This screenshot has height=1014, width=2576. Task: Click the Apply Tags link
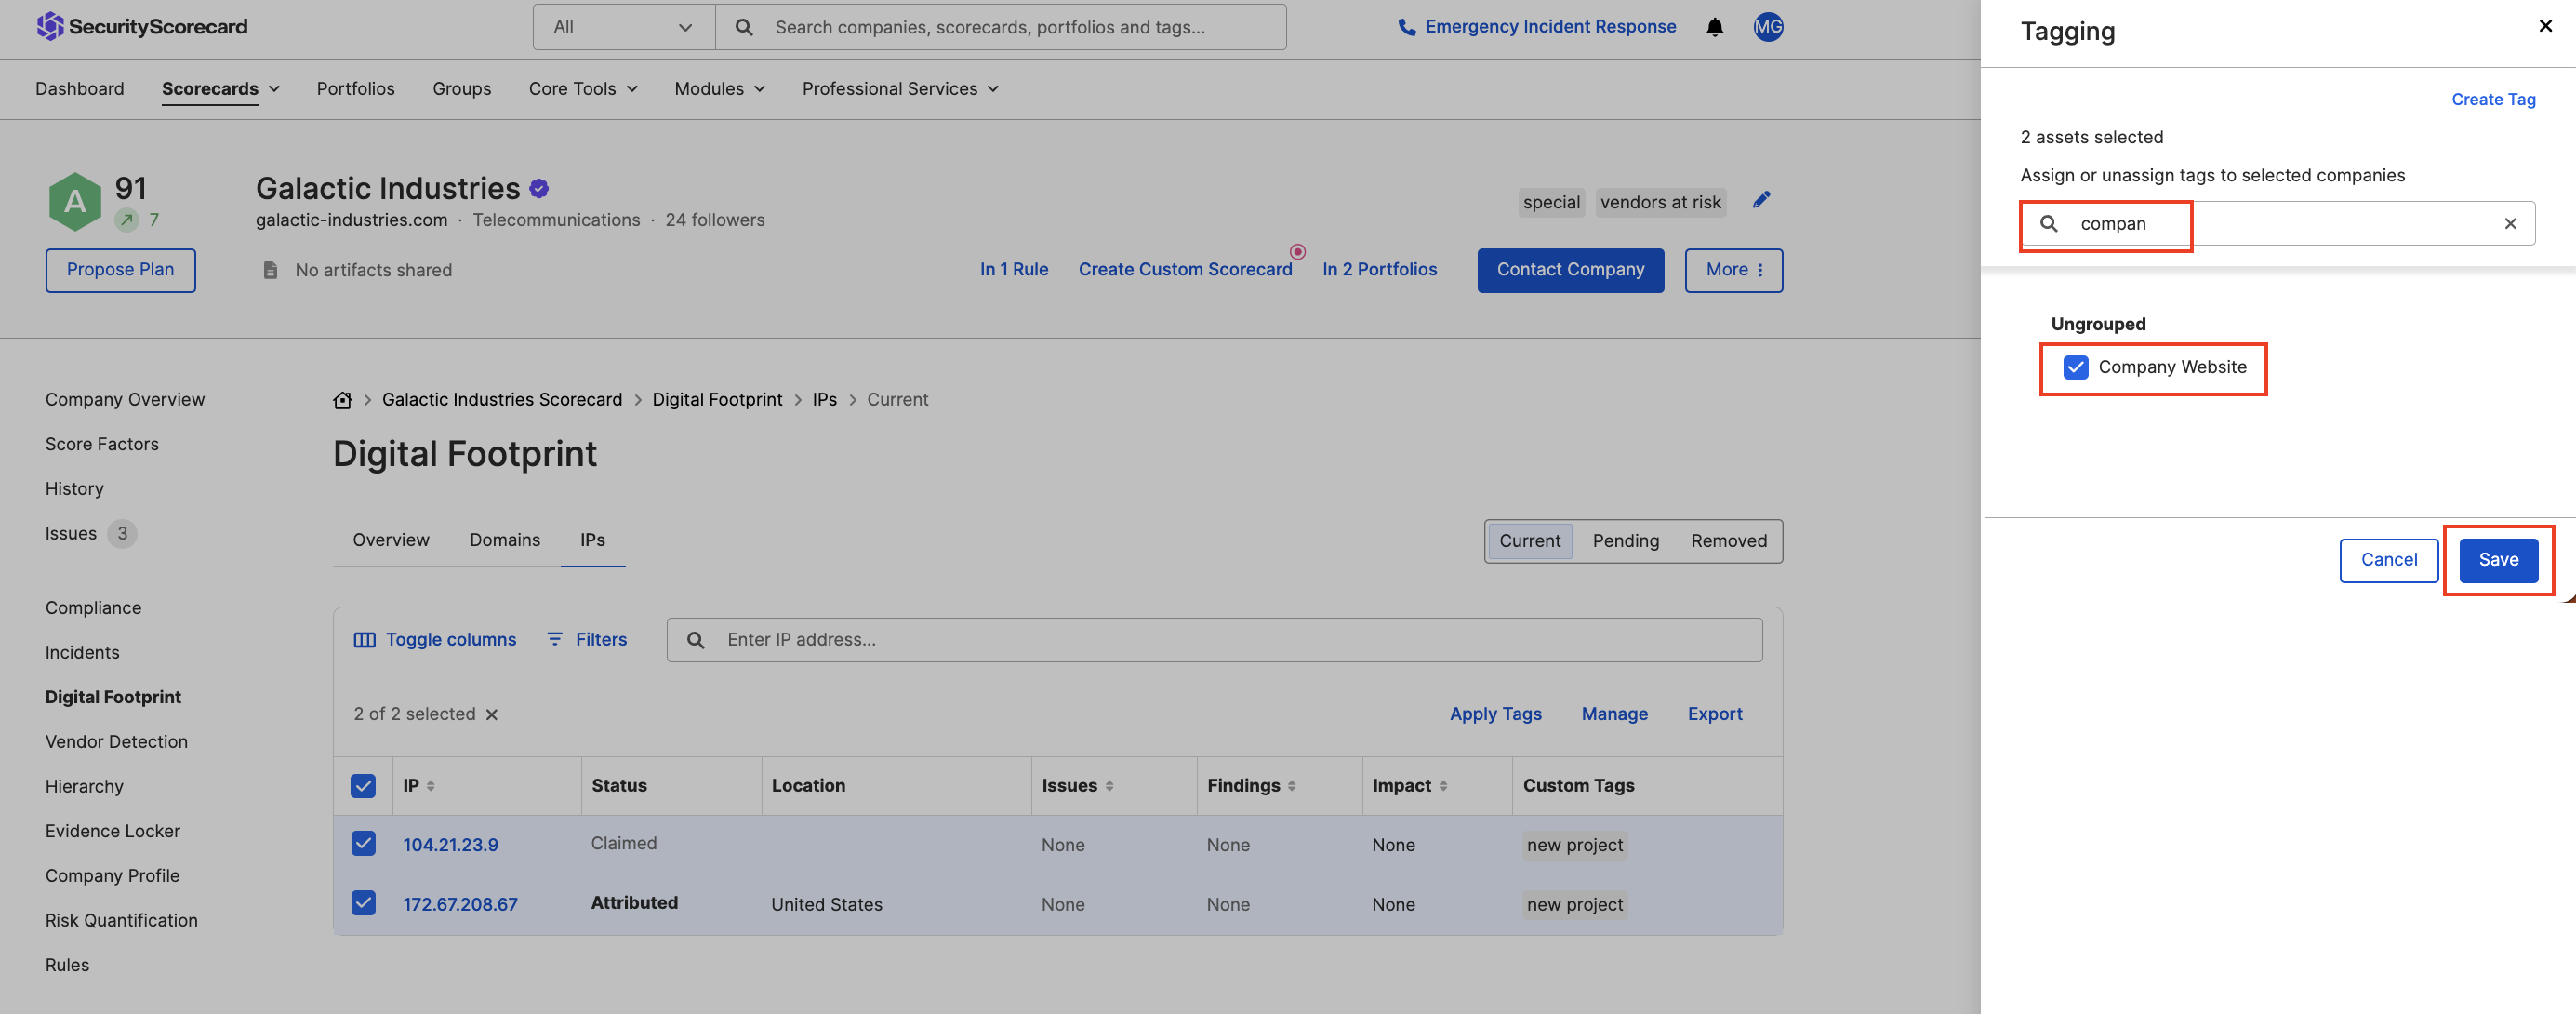1495,714
